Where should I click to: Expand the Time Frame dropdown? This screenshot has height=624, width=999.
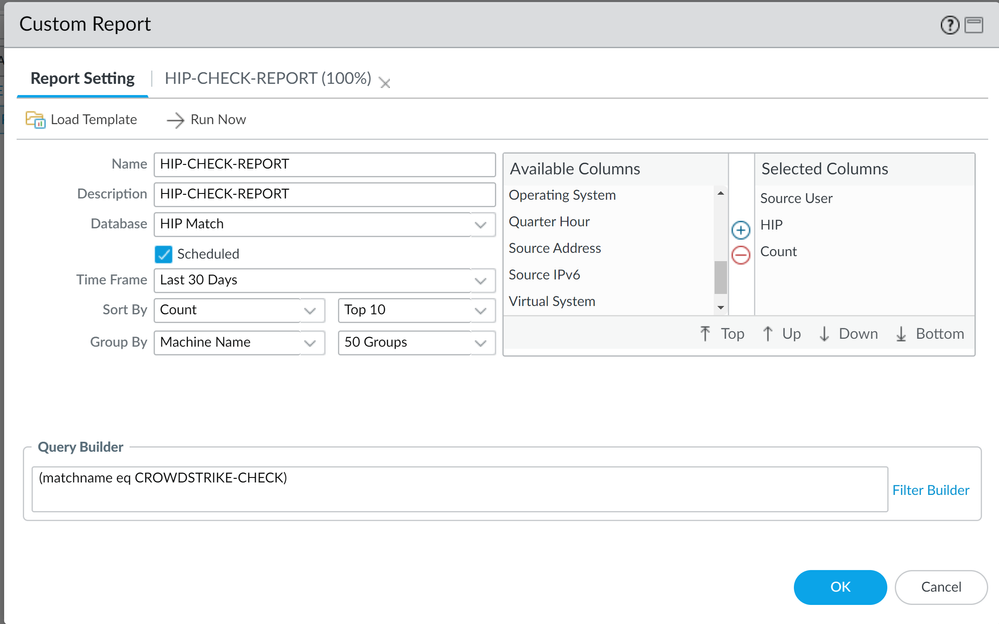tap(481, 281)
